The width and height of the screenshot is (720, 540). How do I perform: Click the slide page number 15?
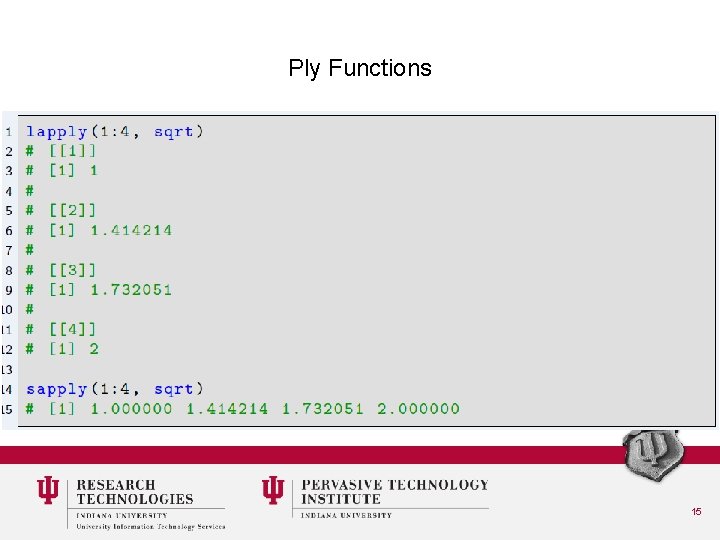(x=696, y=512)
